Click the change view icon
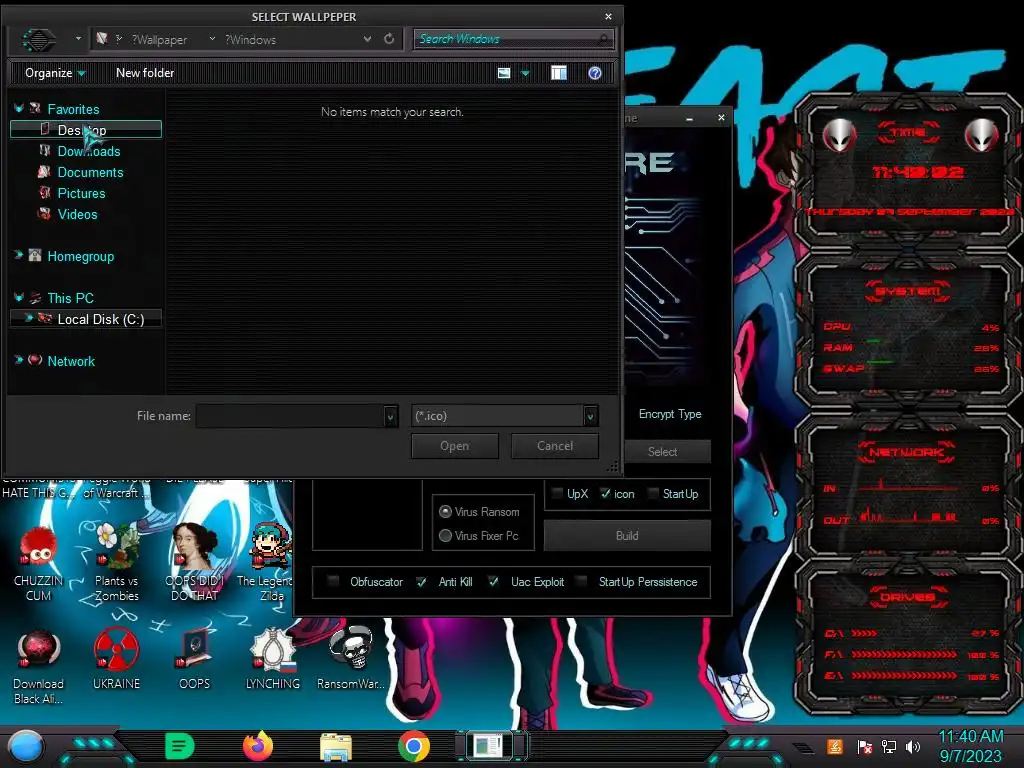Screen dimensions: 1024x768 tap(504, 73)
